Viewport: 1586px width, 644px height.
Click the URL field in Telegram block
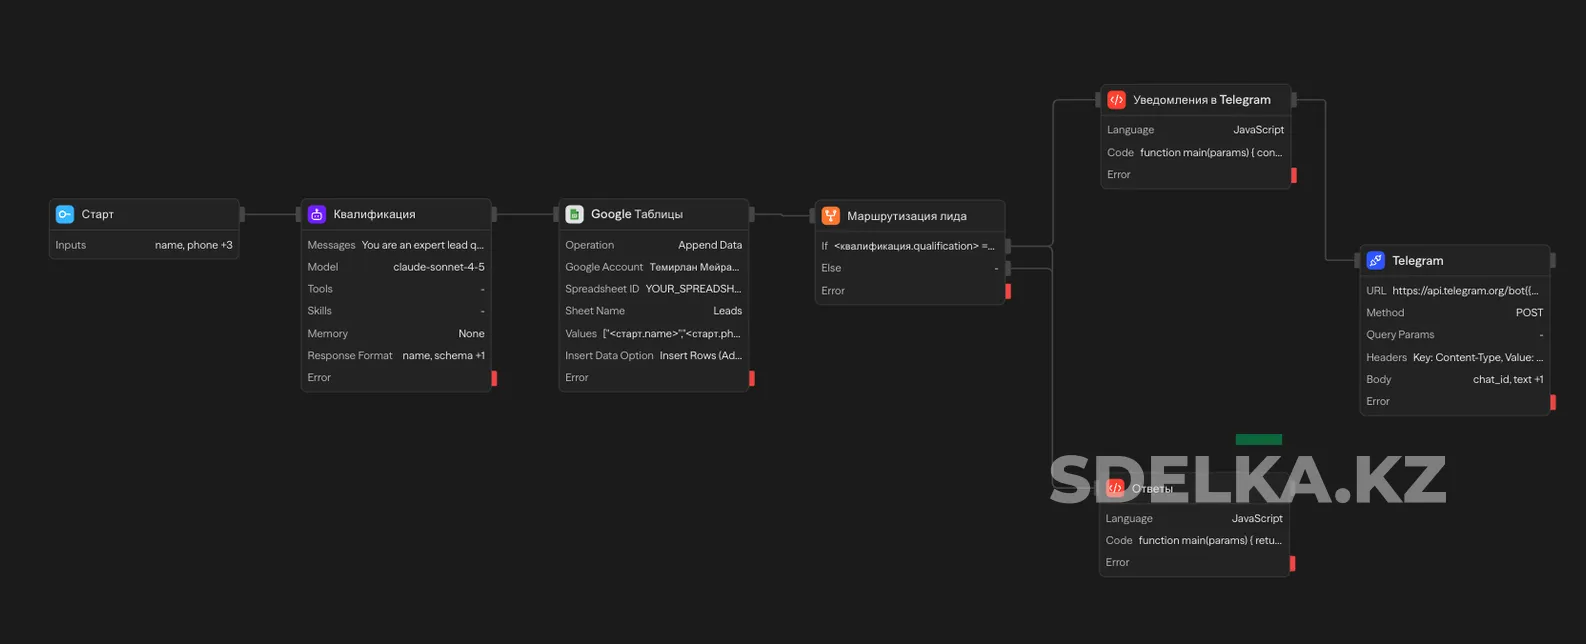1454,291
